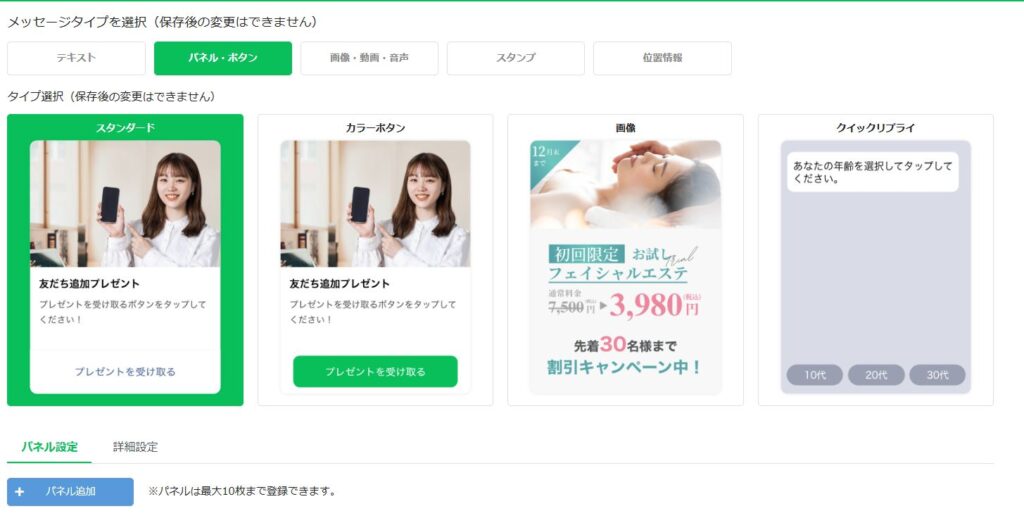The width and height of the screenshot is (1024, 518).
Task: Pick the スタンプ message type
Action: 515,58
